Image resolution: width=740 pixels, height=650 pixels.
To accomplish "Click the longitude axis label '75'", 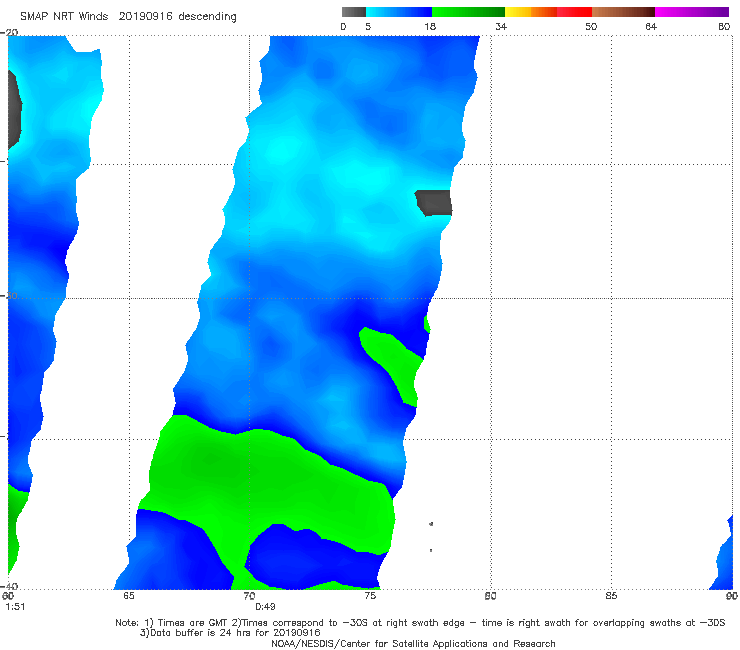I will 370,596.
